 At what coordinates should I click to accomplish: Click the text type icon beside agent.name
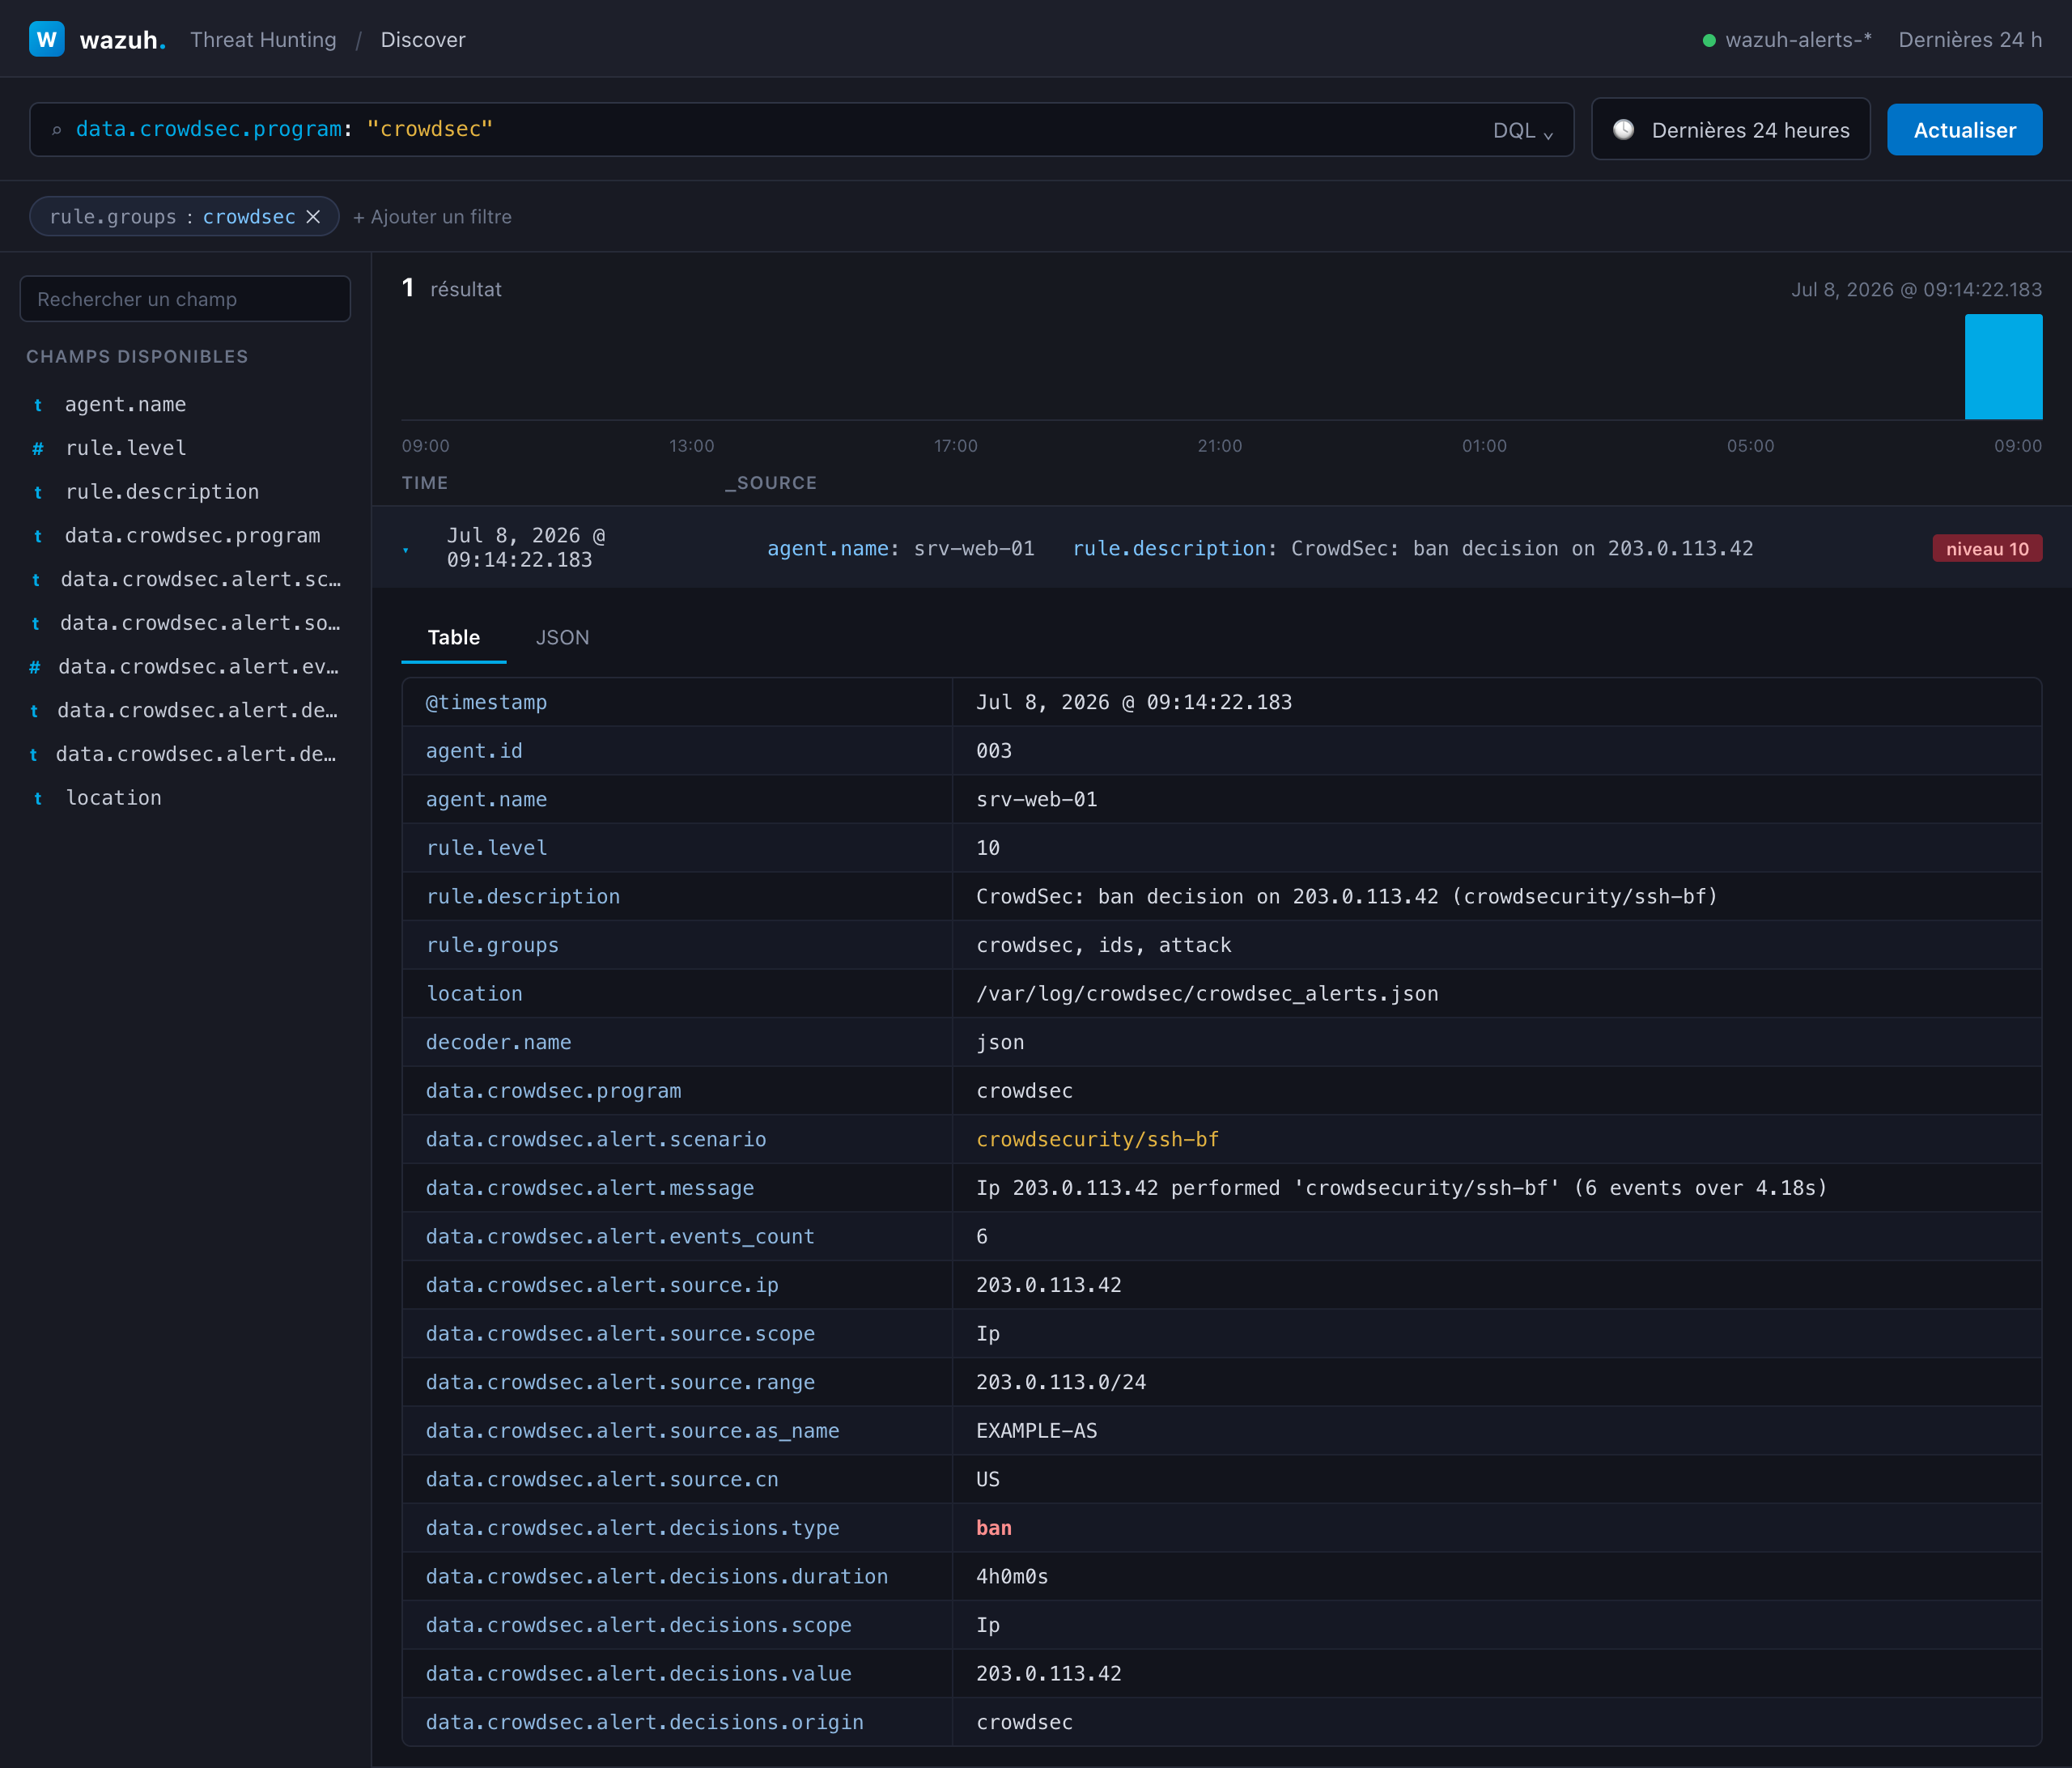[38, 405]
